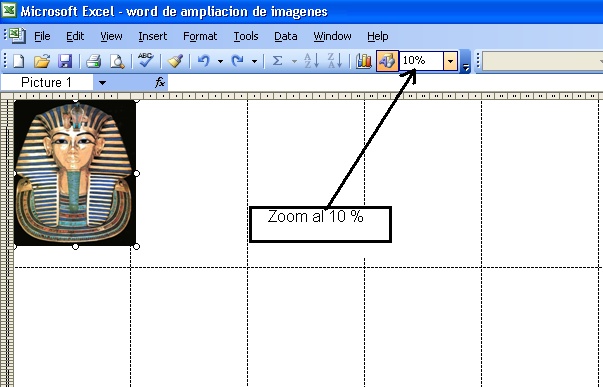Click inside the formula bar
The width and height of the screenshot is (603, 387).
click(x=385, y=82)
